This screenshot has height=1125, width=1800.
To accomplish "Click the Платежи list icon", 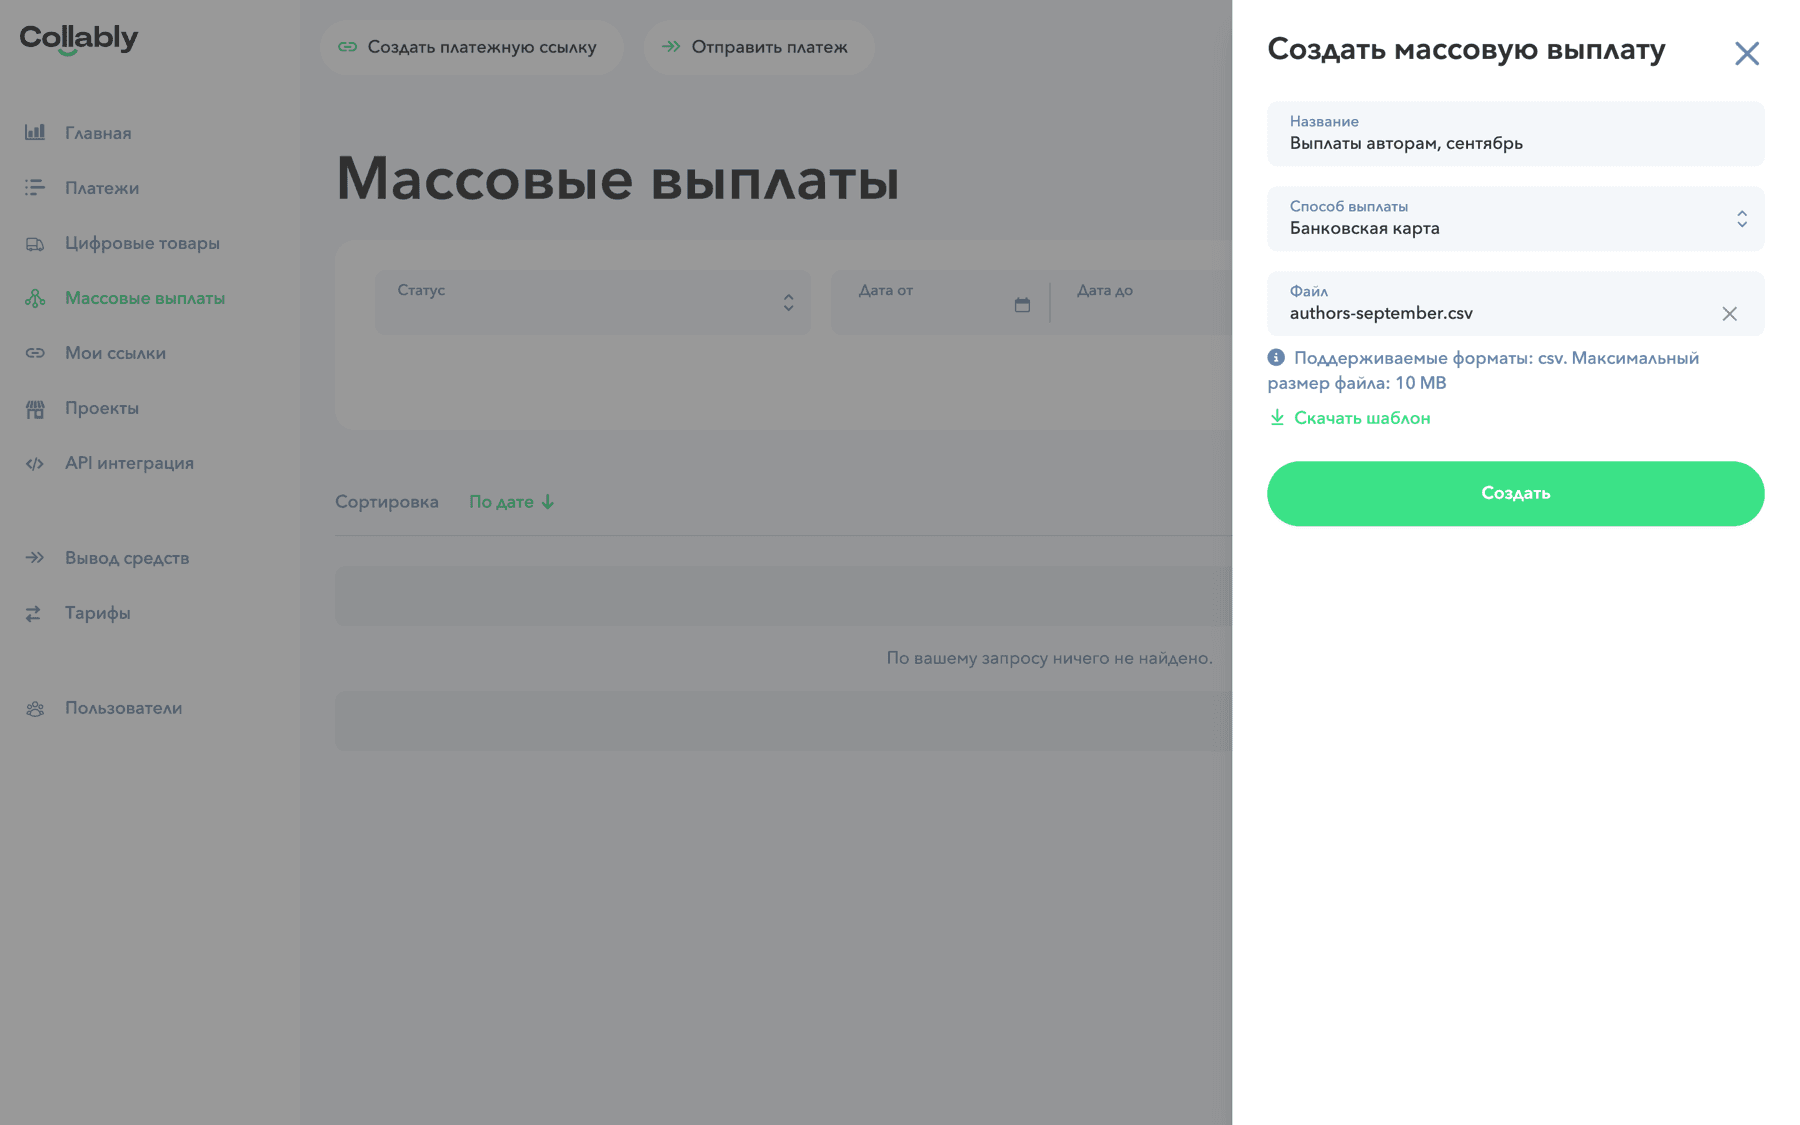I will click(x=35, y=187).
